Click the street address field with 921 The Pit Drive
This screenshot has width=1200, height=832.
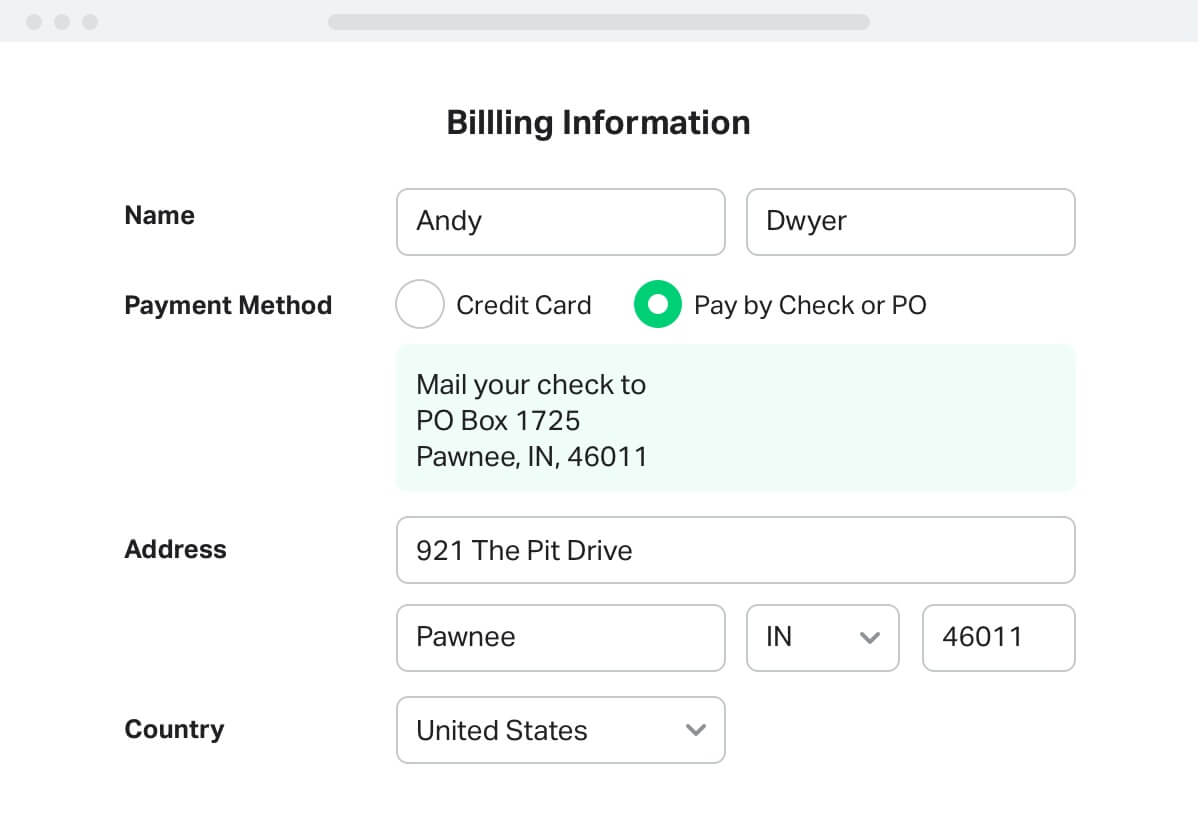click(x=735, y=550)
